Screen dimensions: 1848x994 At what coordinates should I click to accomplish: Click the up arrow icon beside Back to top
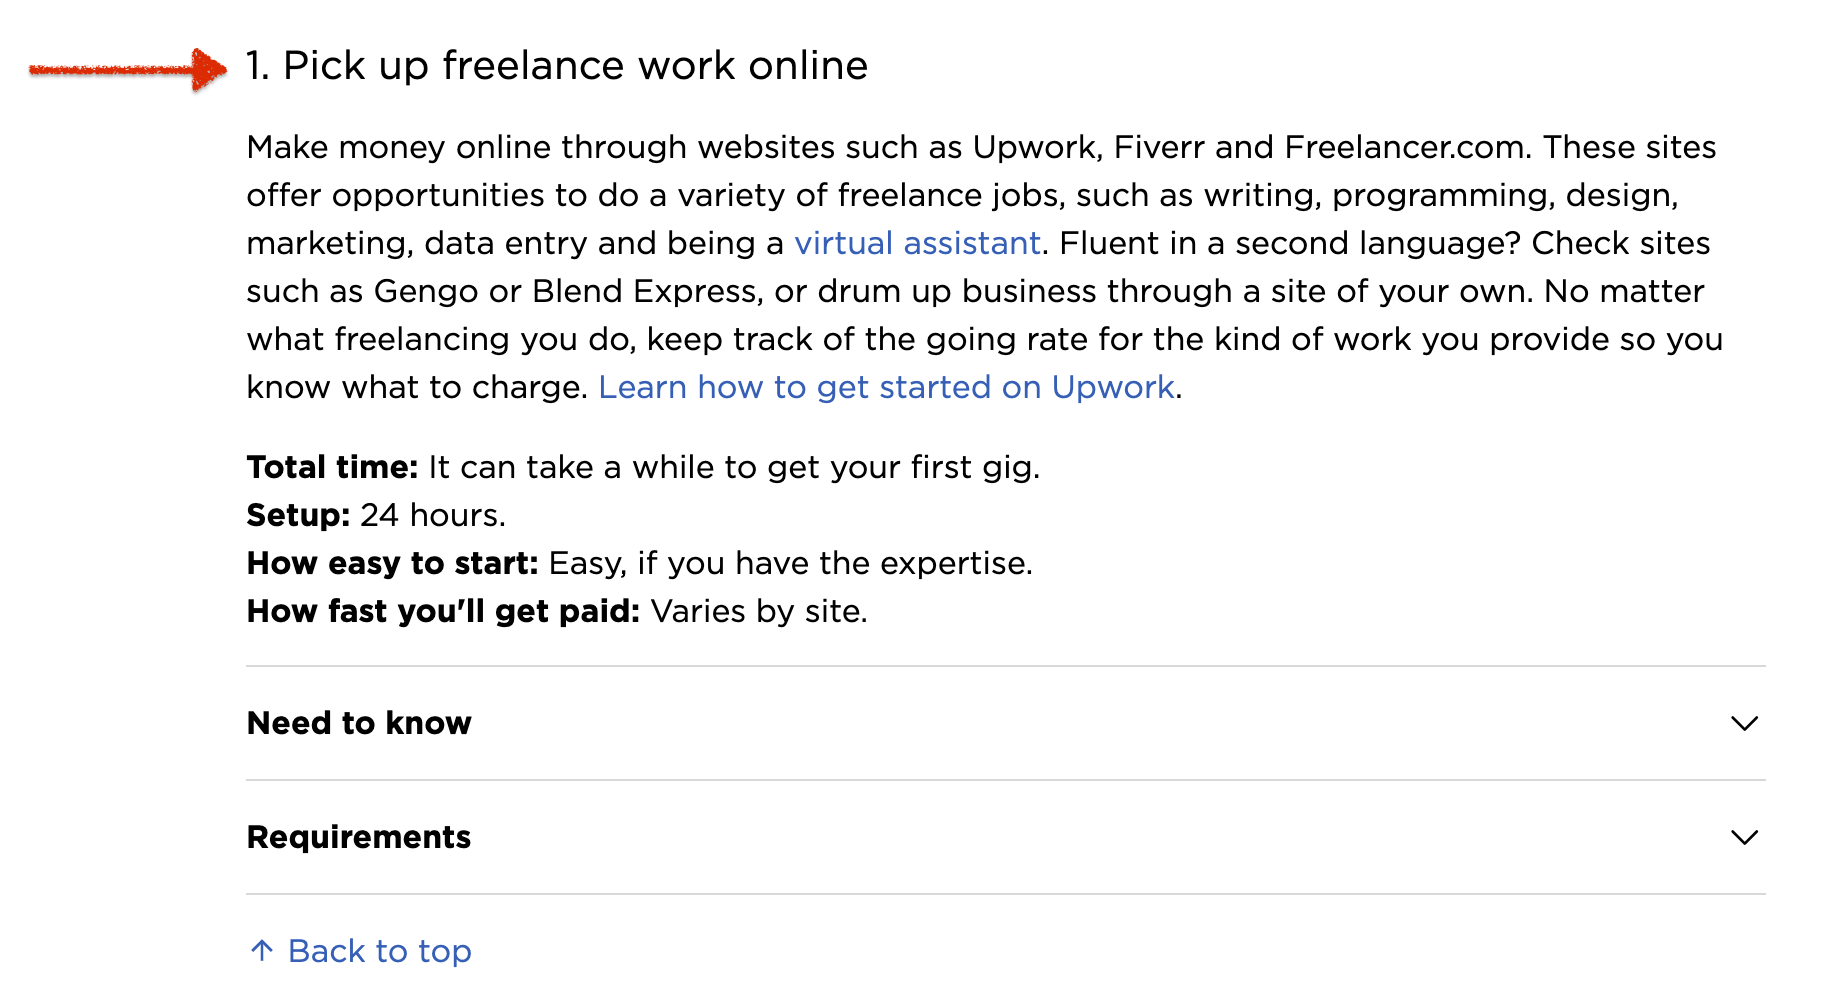pos(262,951)
